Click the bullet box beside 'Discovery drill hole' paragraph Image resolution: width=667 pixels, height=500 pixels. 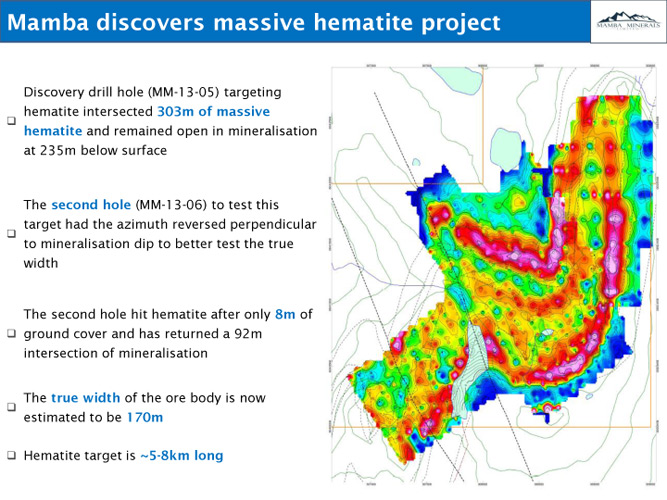coord(11,121)
